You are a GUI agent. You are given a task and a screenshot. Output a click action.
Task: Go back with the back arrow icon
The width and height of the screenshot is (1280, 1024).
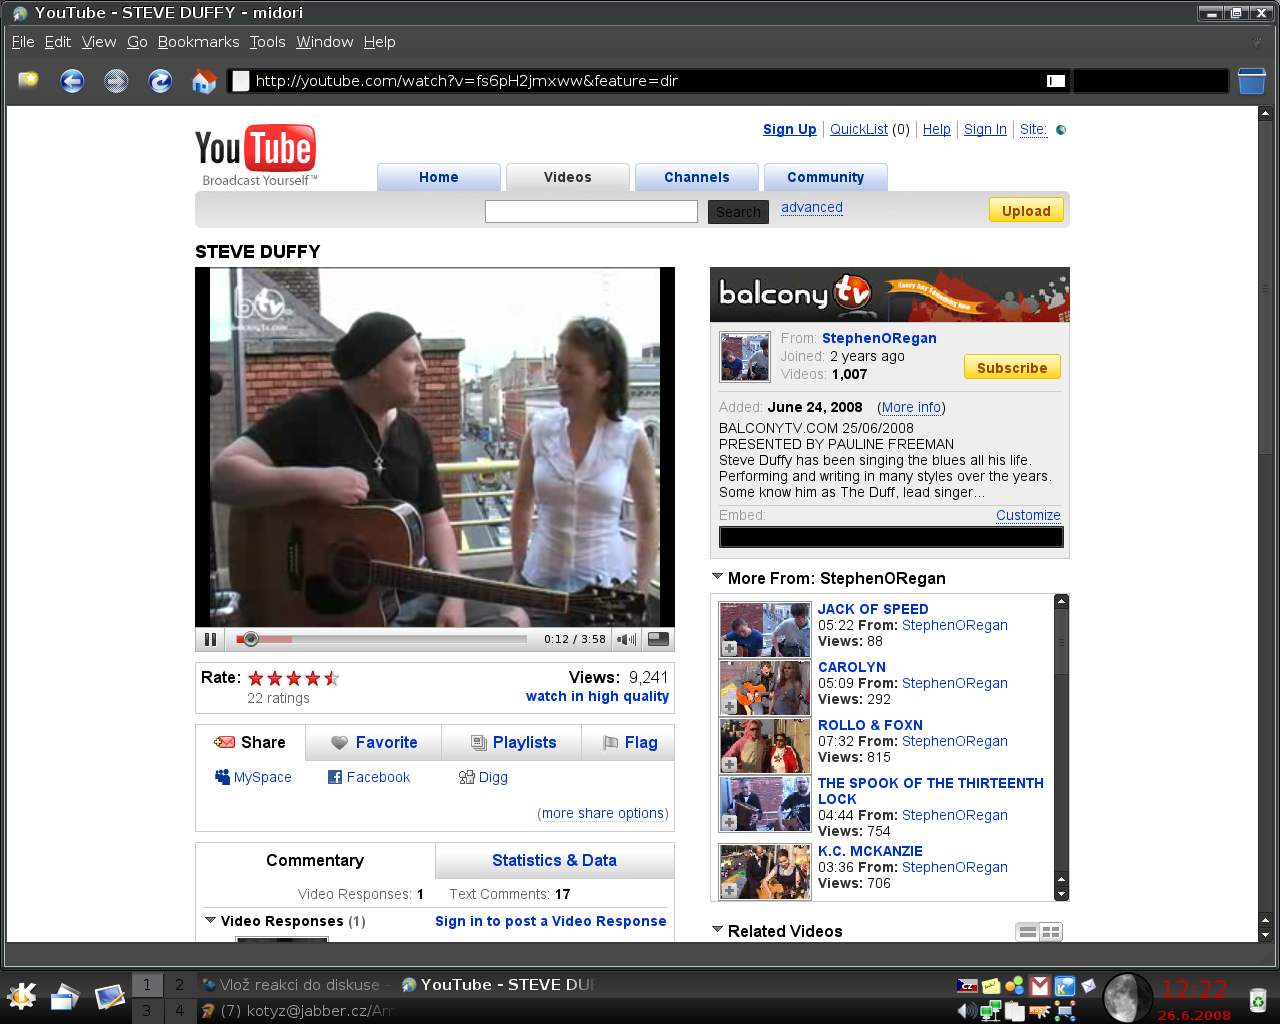pos(72,81)
